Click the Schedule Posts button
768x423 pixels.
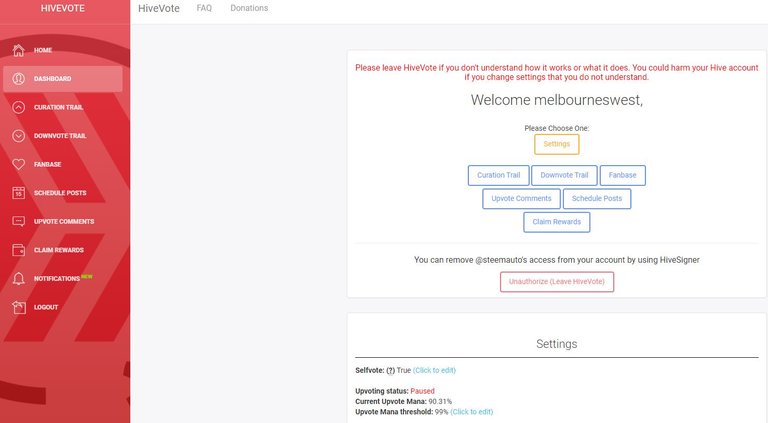click(x=597, y=199)
